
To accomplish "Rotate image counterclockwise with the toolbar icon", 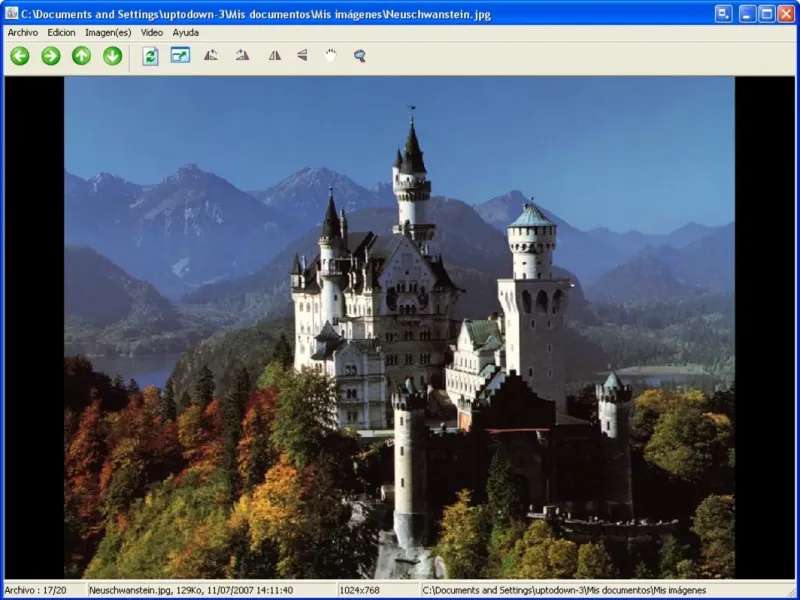I will (x=211, y=55).
